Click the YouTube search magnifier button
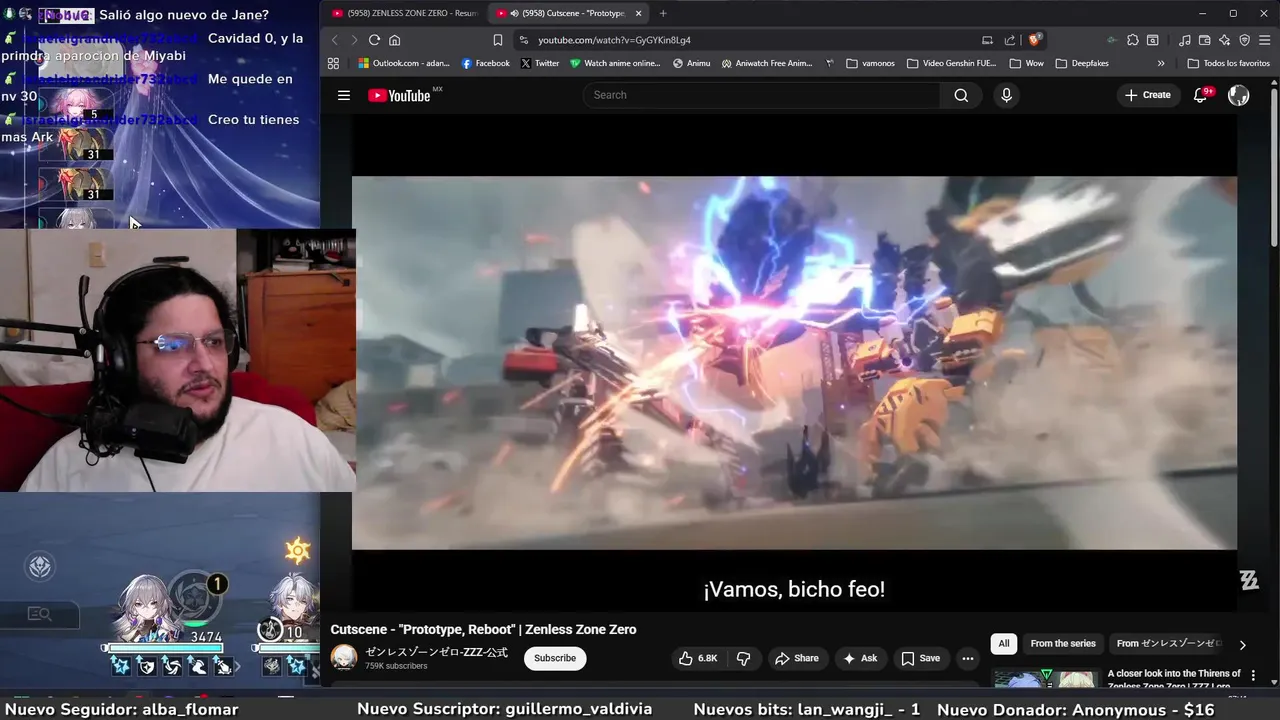Image resolution: width=1280 pixels, height=720 pixels. (x=961, y=95)
